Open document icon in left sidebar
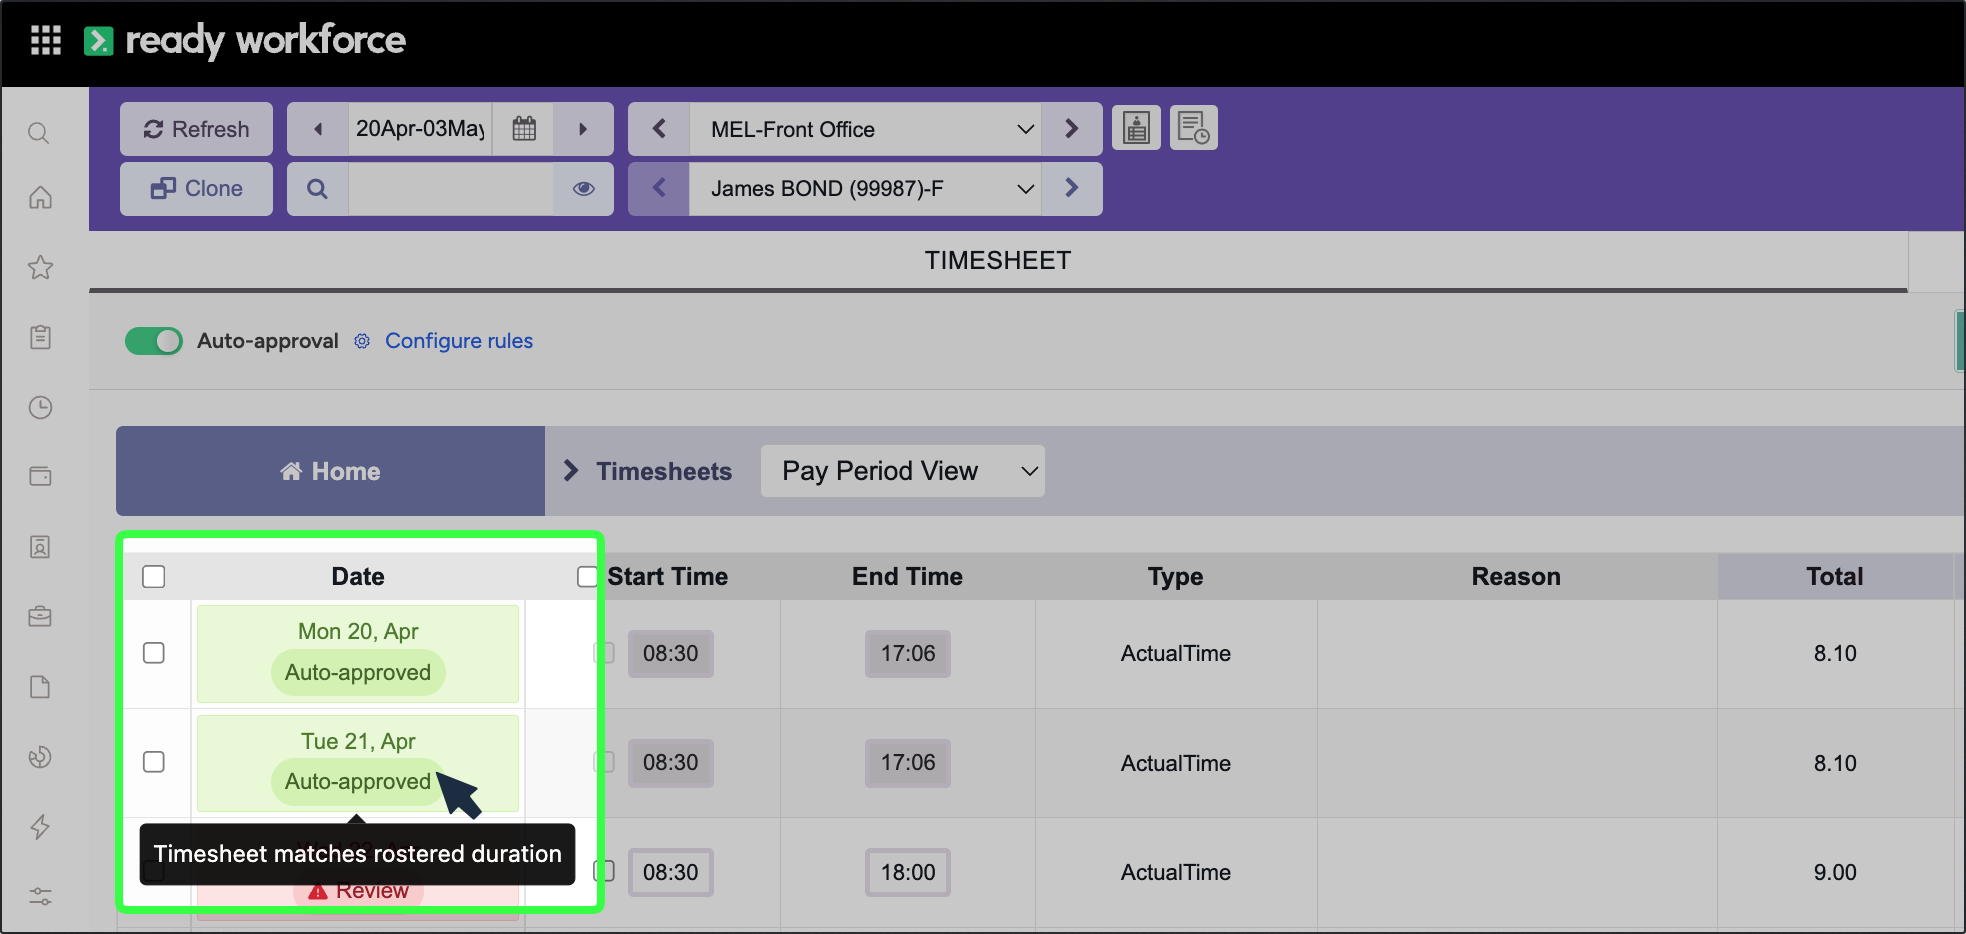1966x934 pixels. [40, 687]
